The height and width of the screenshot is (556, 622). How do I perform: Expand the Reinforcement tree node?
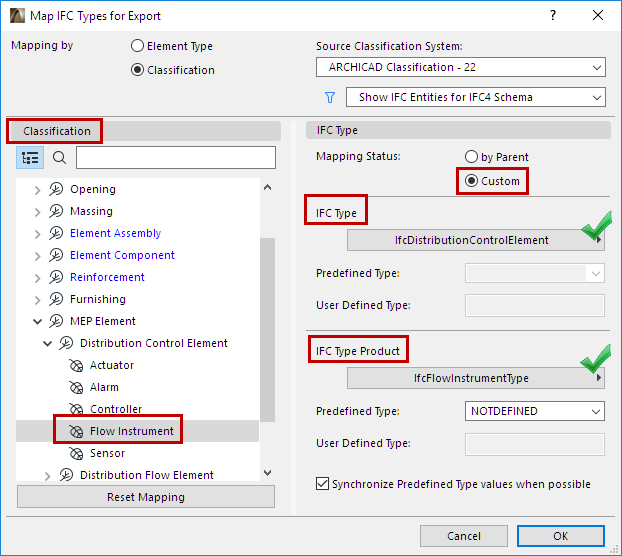[37, 278]
